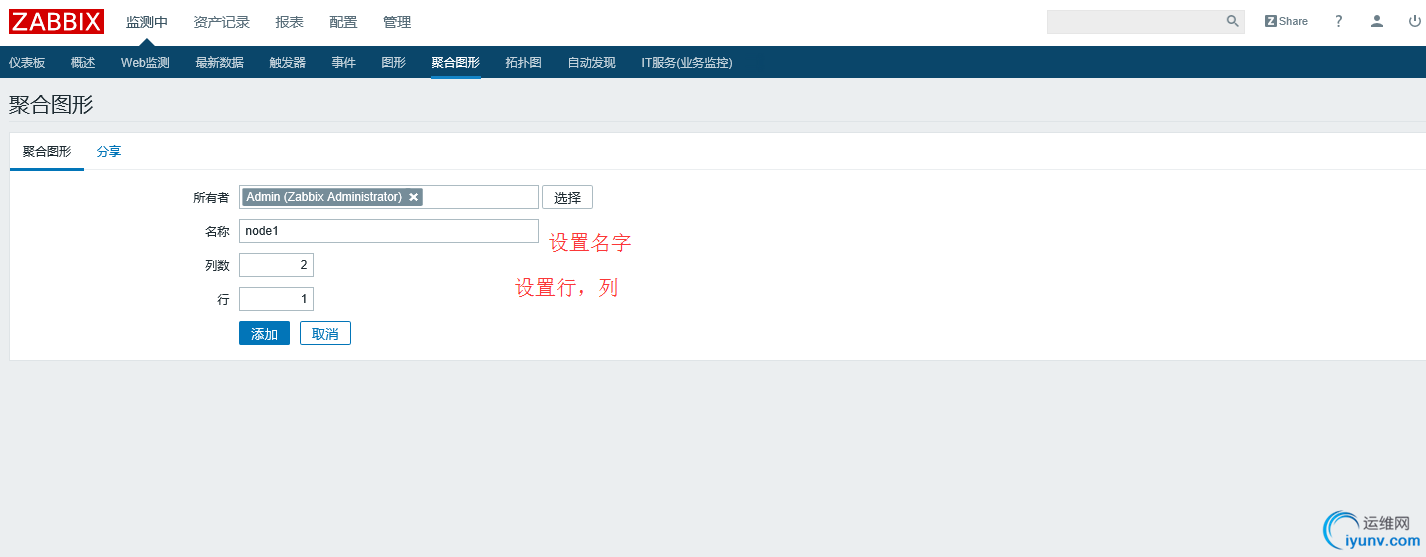Viewport: 1426px width, 557px height.
Task: Open the 监测中 top menu
Action: 147,22
